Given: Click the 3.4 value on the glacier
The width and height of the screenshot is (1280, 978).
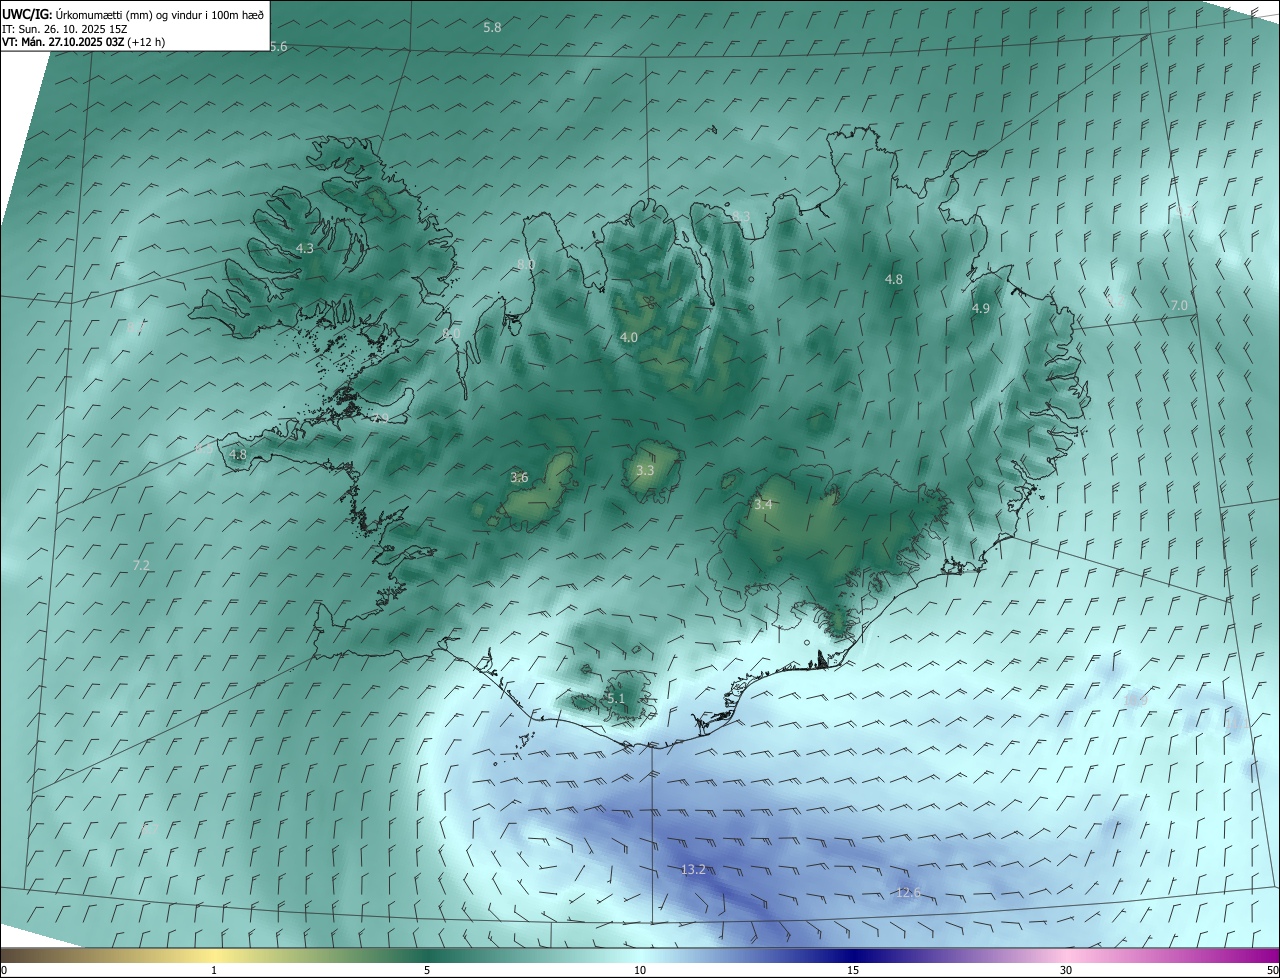Looking at the screenshot, I should coord(763,505).
